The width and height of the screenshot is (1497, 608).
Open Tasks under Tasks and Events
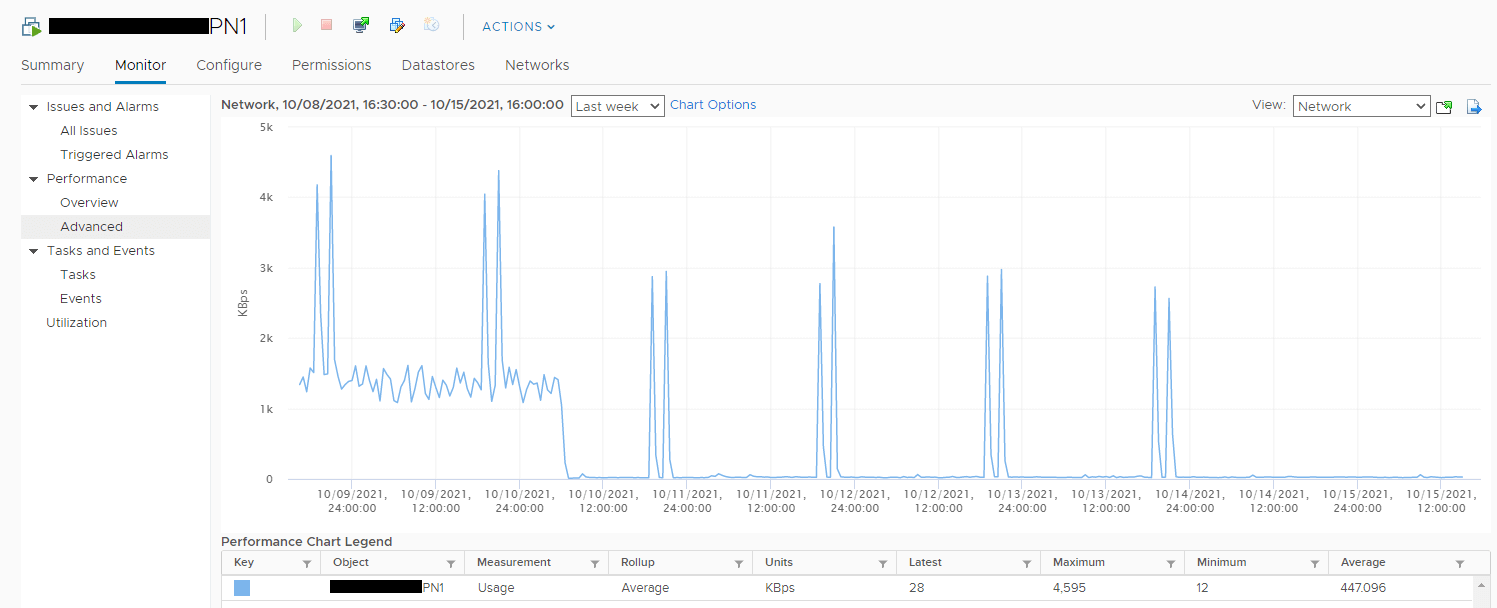[78, 275]
